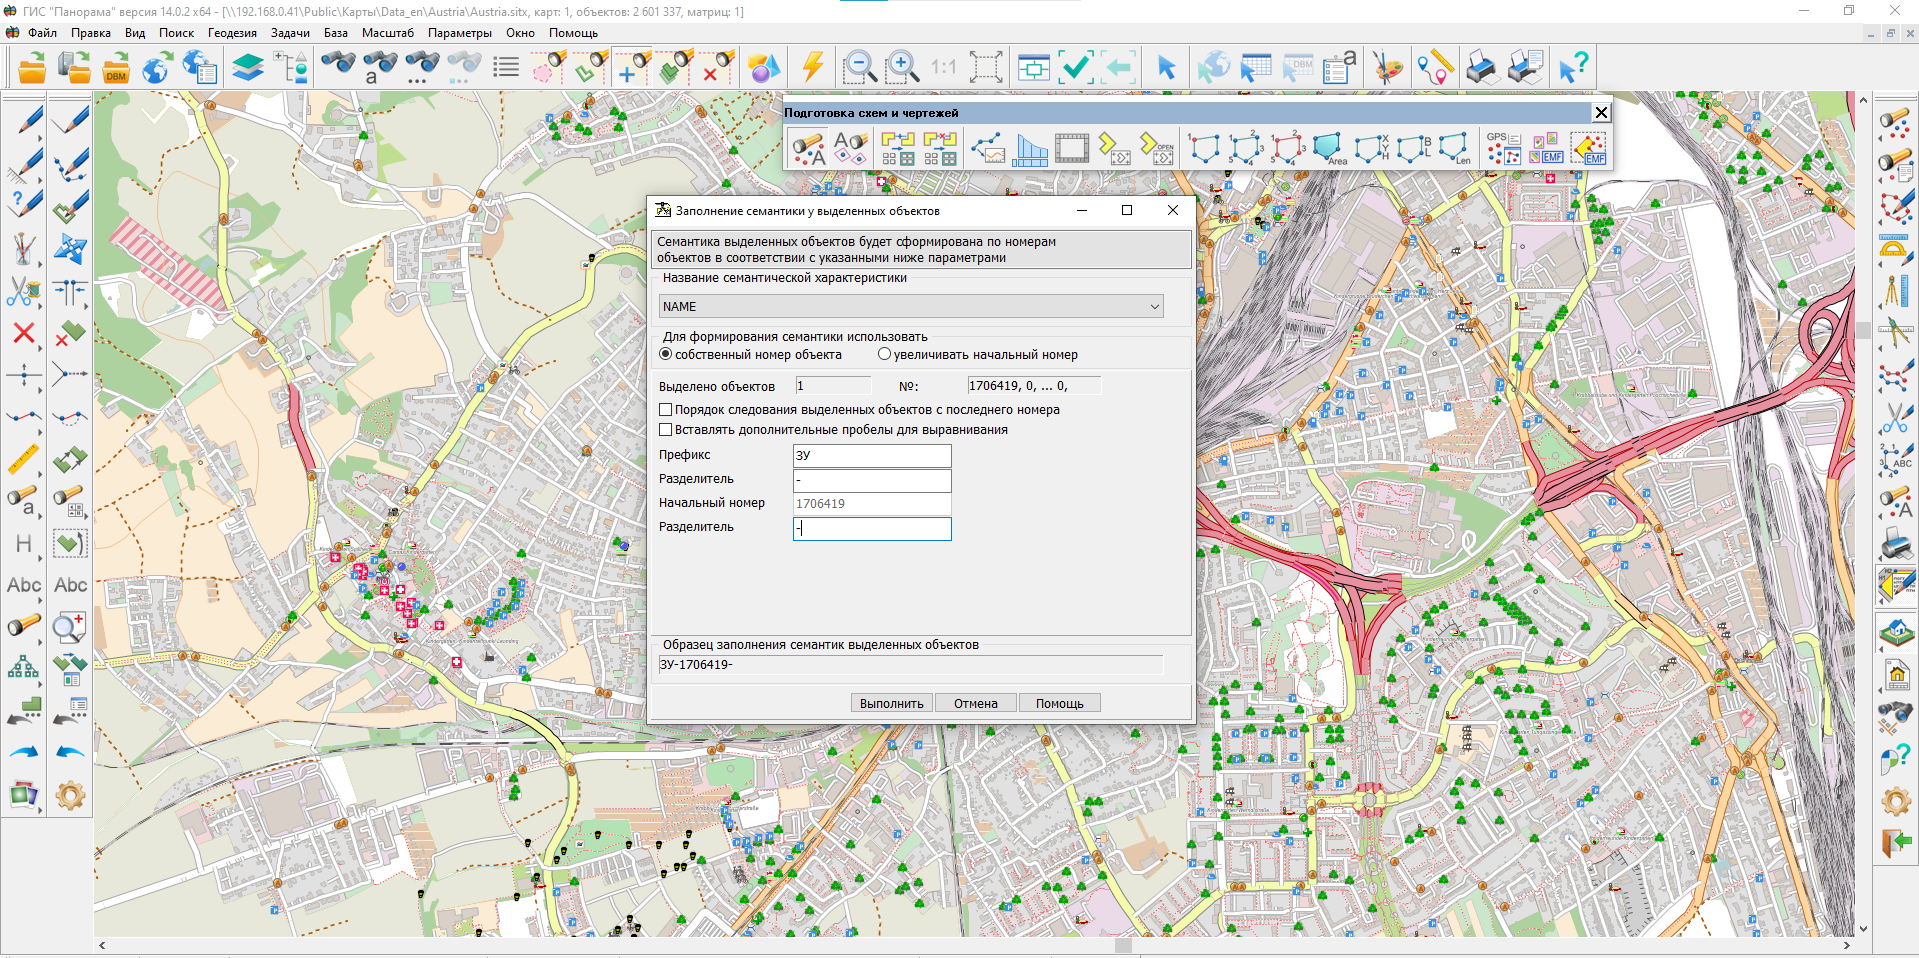Enable 'Порядок следования' from last number checkbox
This screenshot has height=958, width=1919.
(666, 410)
